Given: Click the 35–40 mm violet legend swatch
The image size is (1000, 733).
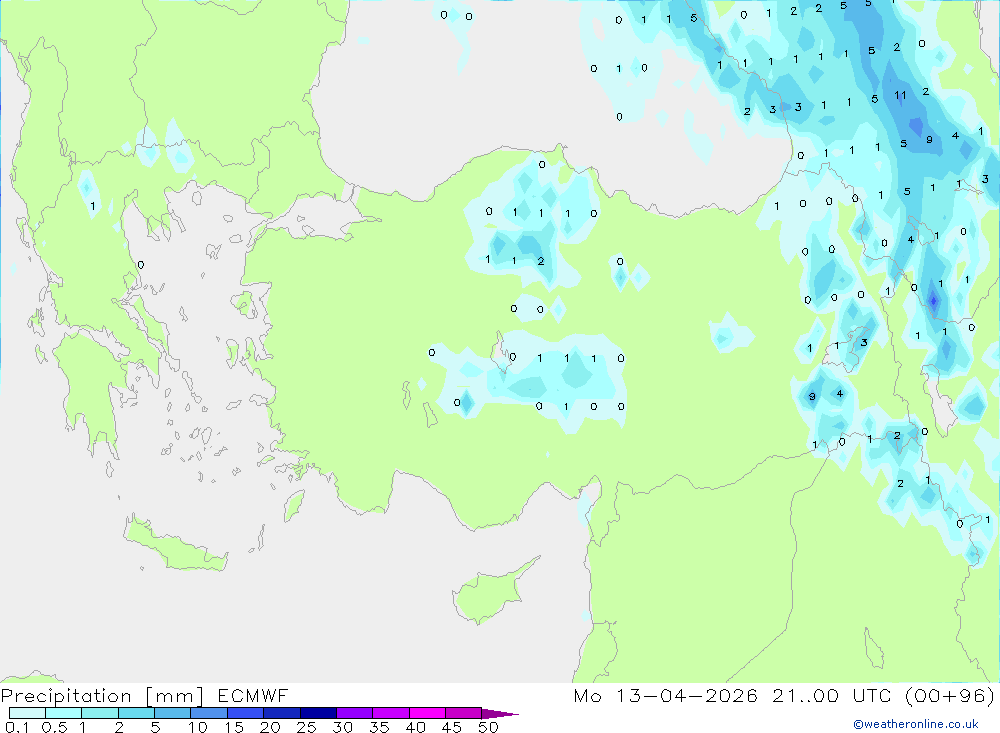Looking at the screenshot, I should [391, 713].
